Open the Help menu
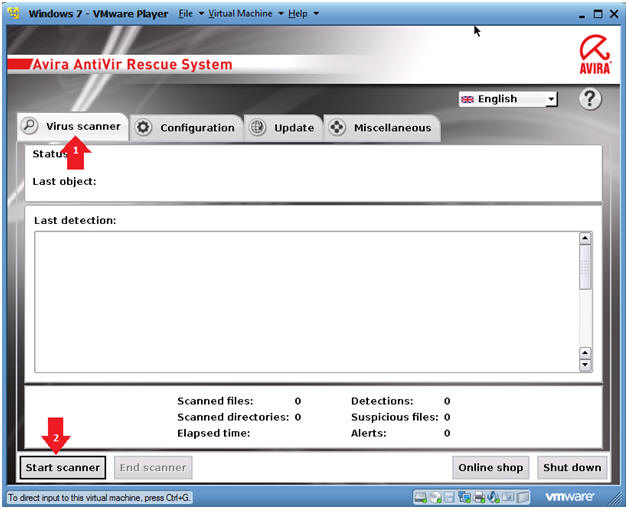The width and height of the screenshot is (628, 509). pyautogui.click(x=298, y=14)
